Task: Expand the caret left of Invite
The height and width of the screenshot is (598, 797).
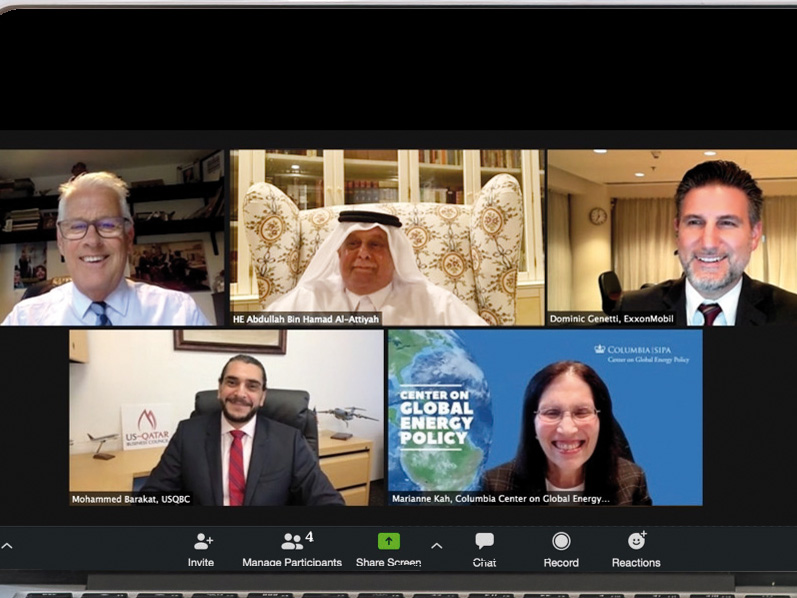Action: point(7,546)
